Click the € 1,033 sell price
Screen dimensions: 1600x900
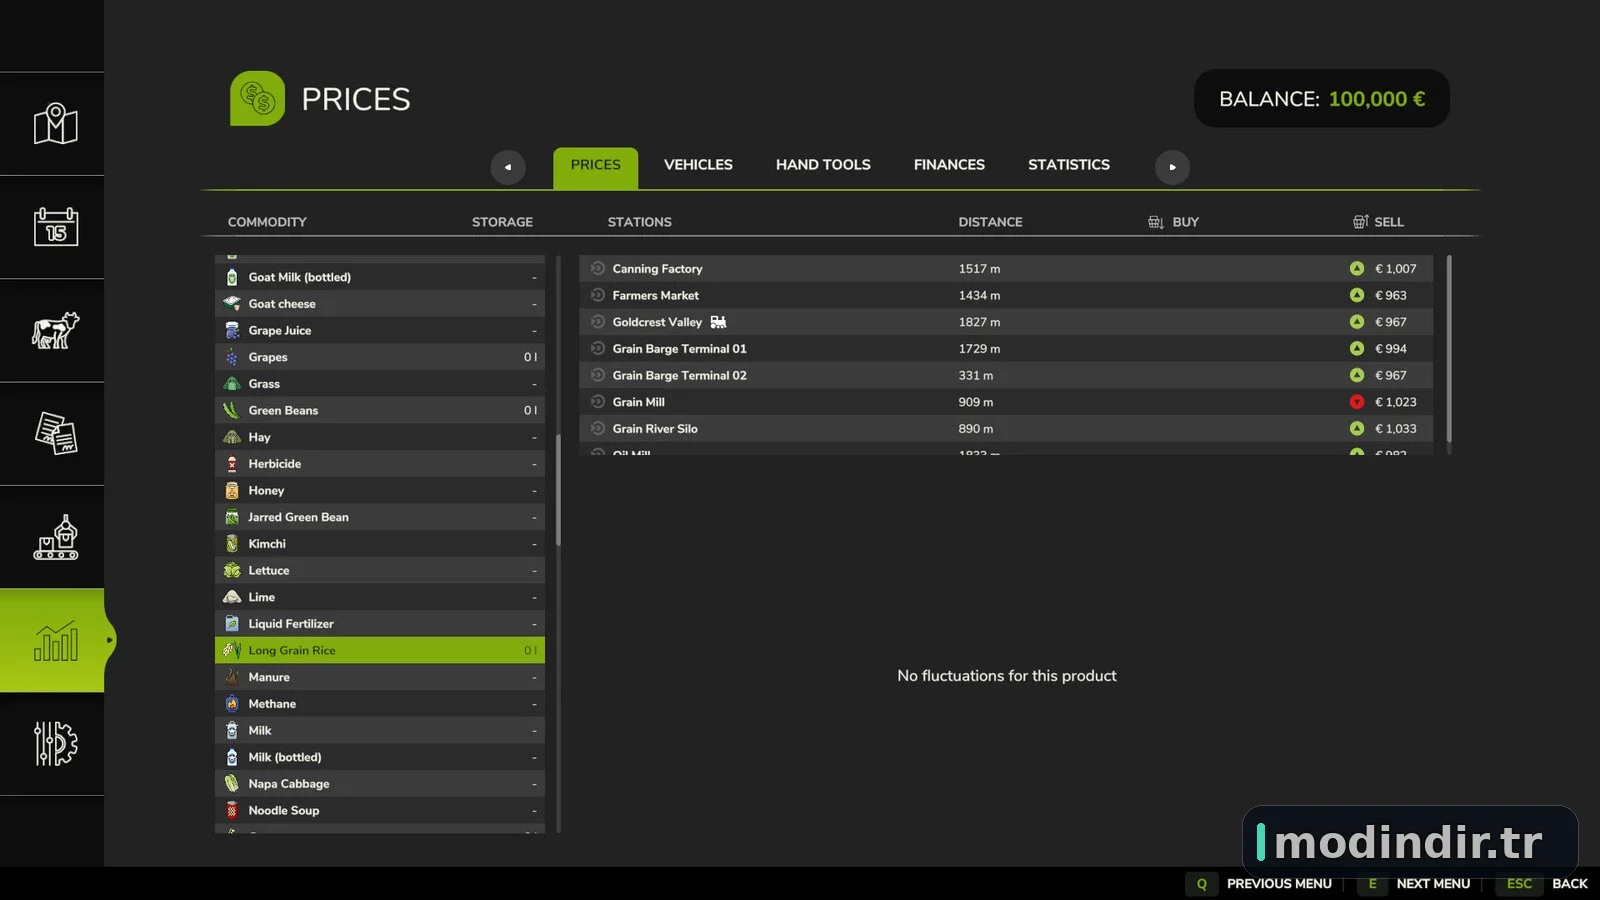click(x=1395, y=429)
